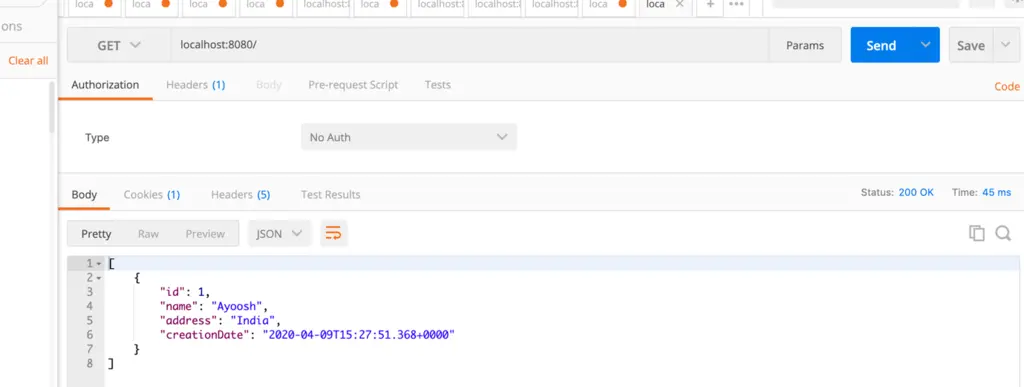Expand the No Auth type dropdown
The width and height of the screenshot is (1024, 387).
point(409,137)
